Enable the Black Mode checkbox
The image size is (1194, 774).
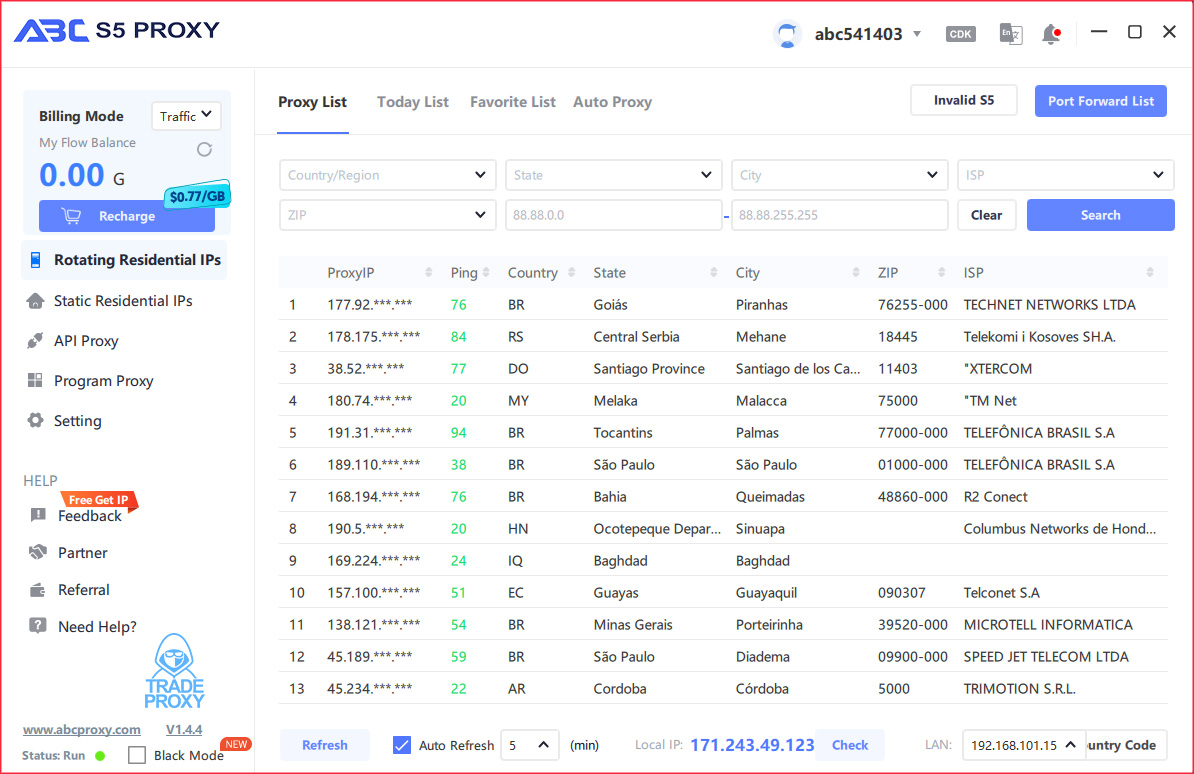pos(137,755)
